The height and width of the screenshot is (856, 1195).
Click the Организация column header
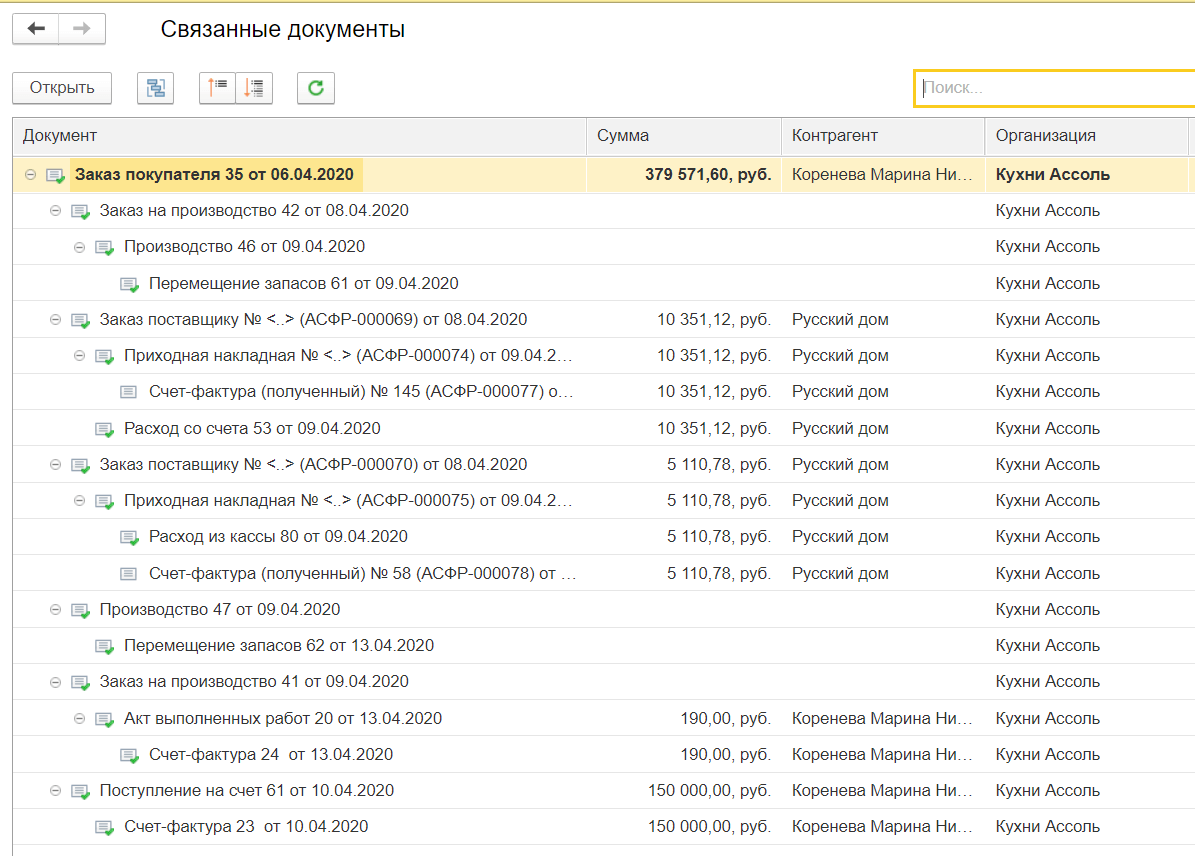[1087, 136]
